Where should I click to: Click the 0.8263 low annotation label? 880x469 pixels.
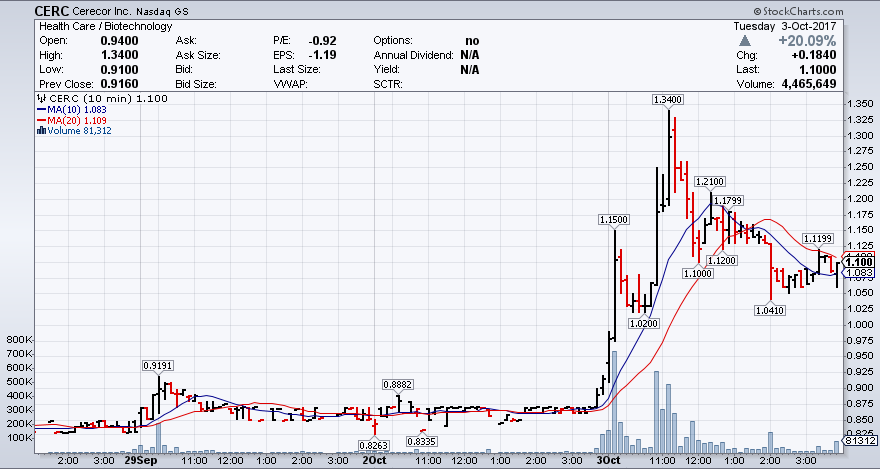coord(373,444)
